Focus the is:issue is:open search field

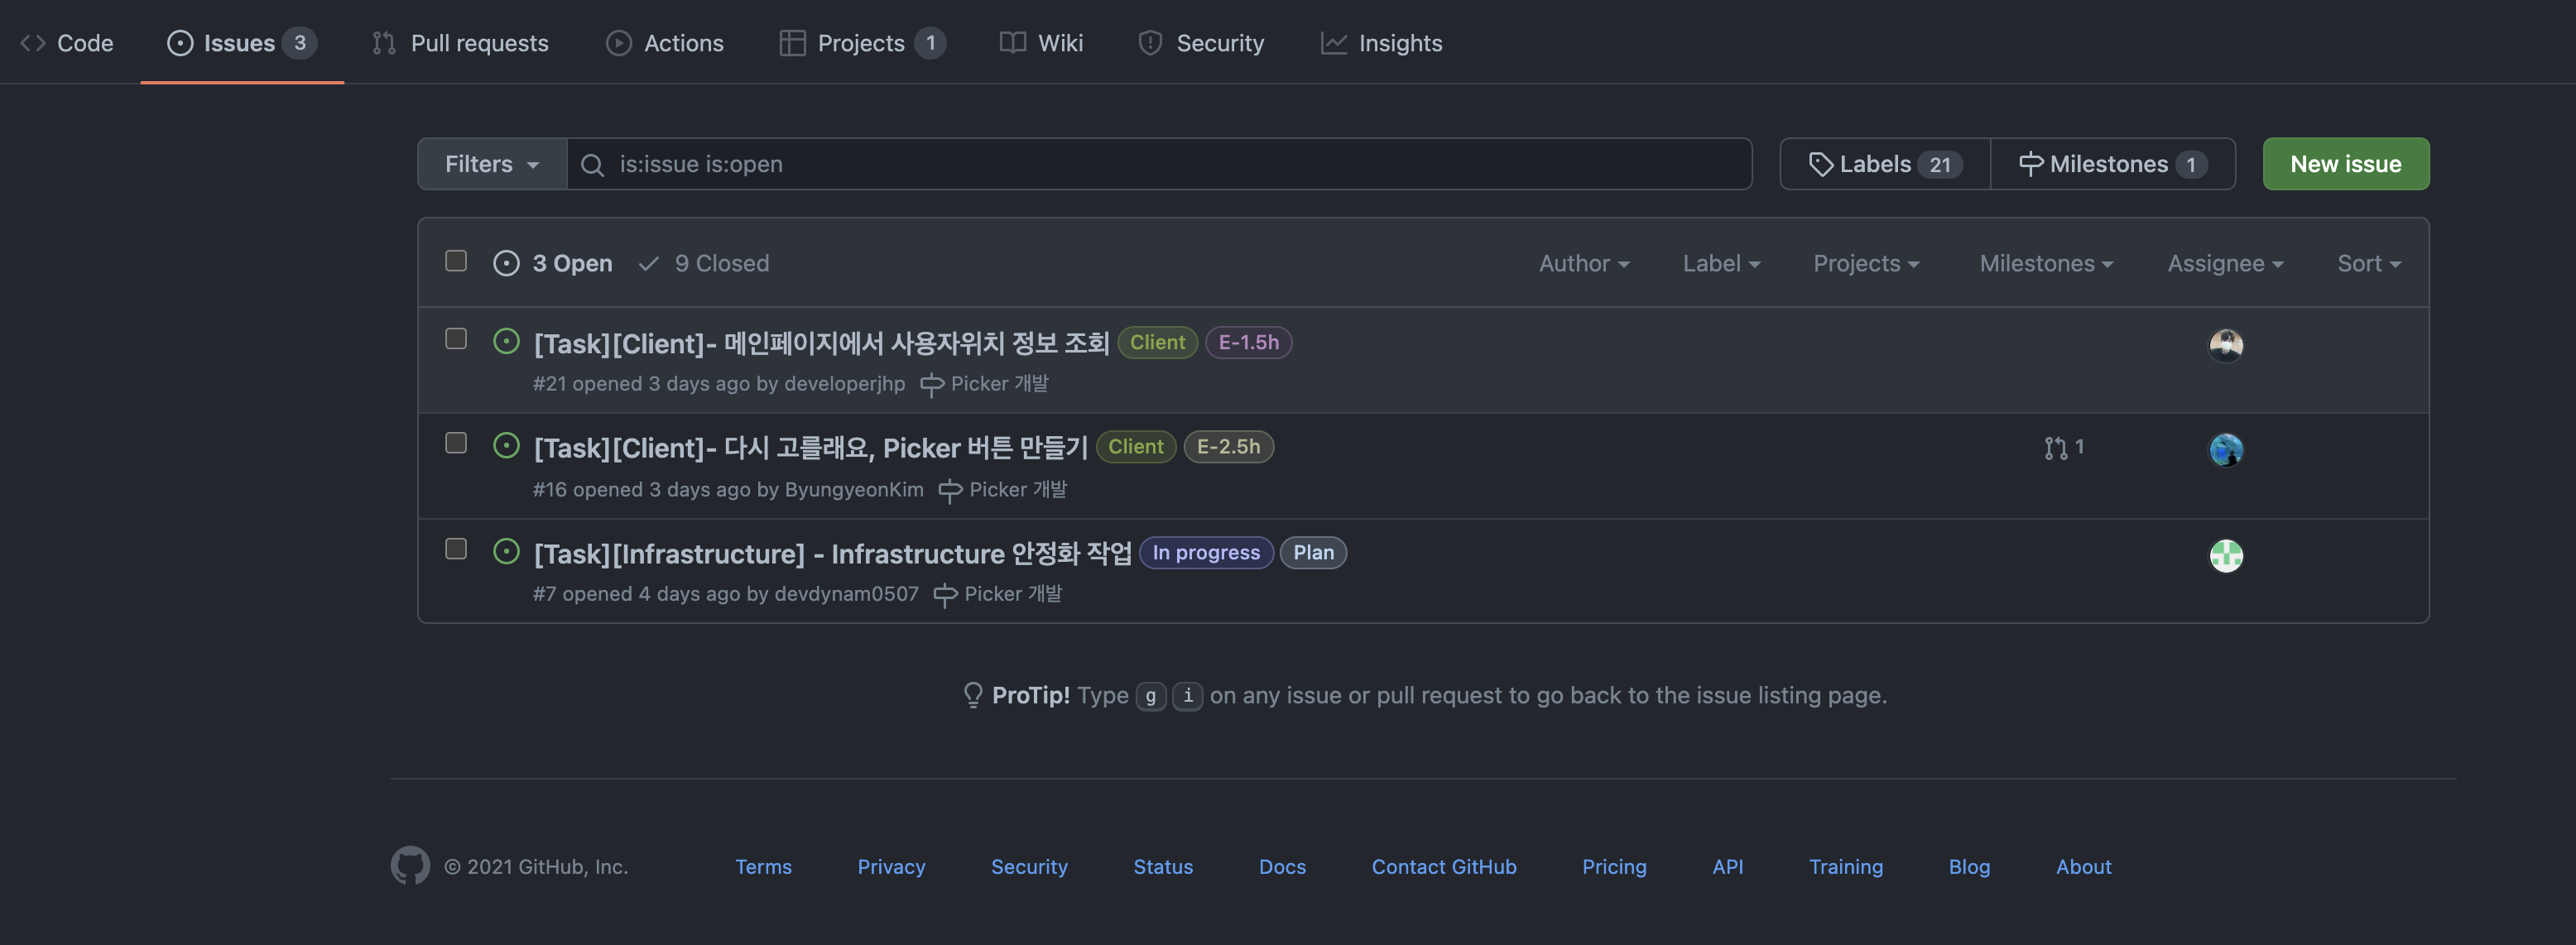coord(1160,164)
